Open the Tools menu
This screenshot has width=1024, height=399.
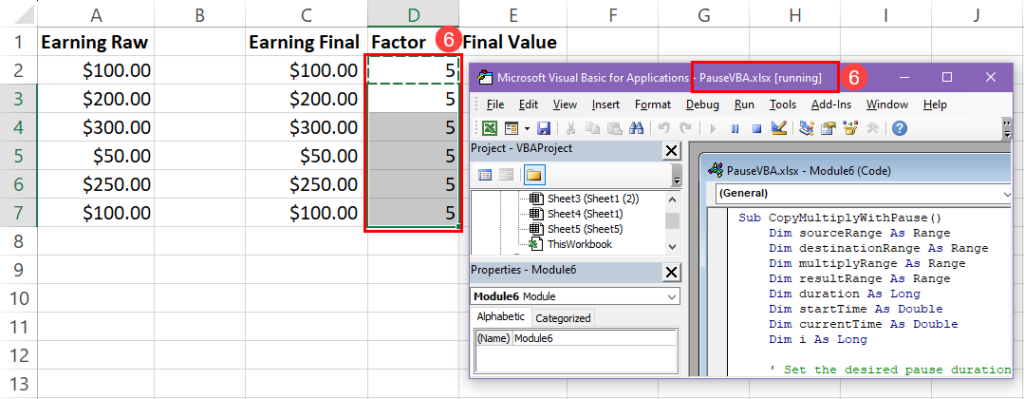pos(783,104)
